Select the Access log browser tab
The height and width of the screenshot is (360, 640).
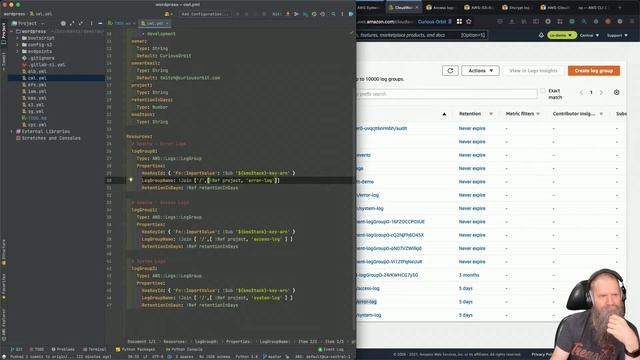(440, 7)
